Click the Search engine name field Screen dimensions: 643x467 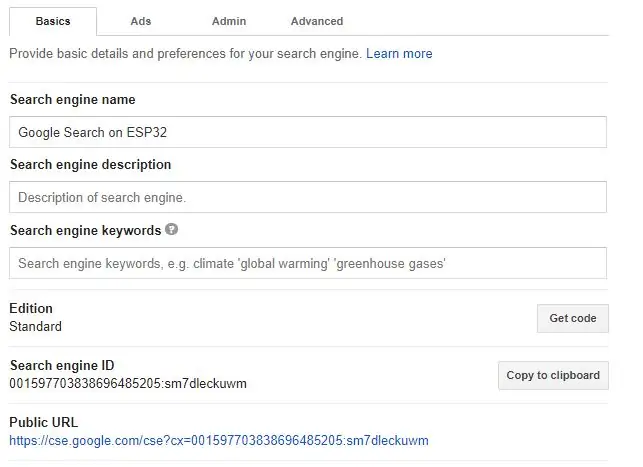point(308,132)
